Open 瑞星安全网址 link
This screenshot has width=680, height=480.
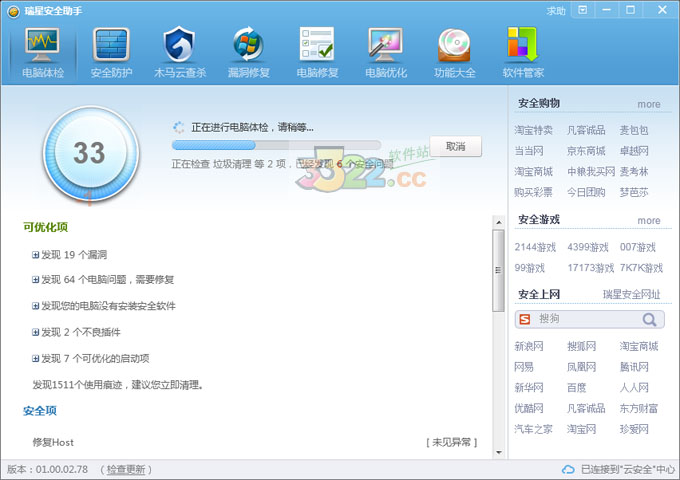tap(631, 295)
